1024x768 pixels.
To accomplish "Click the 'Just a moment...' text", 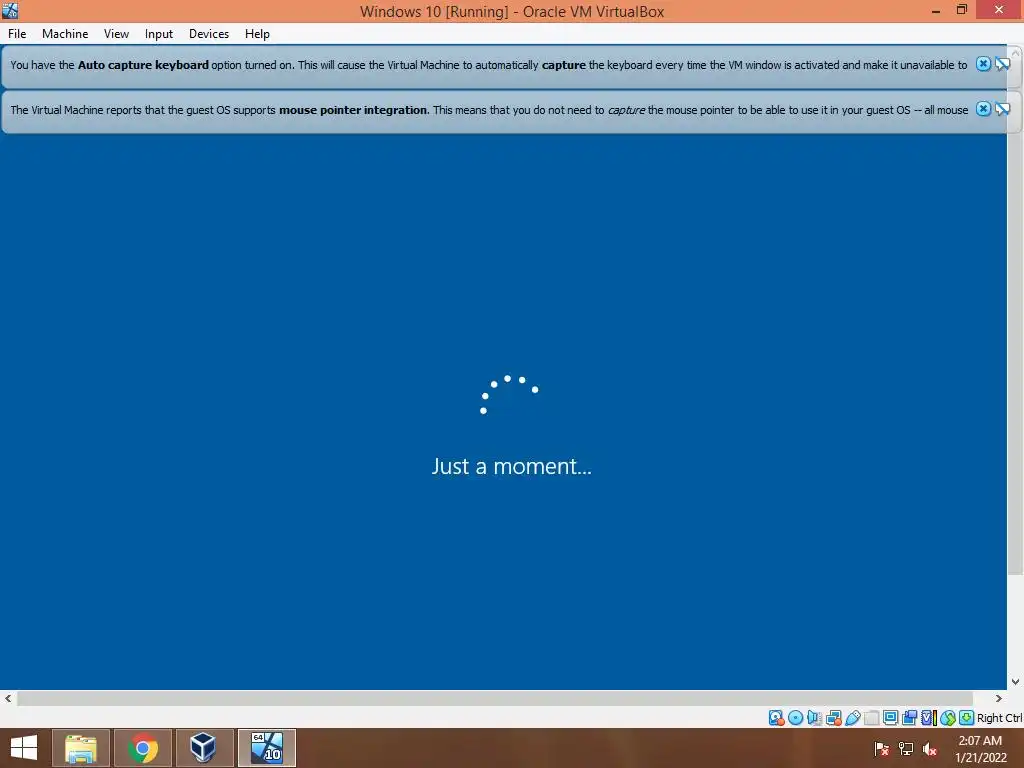I will [511, 466].
